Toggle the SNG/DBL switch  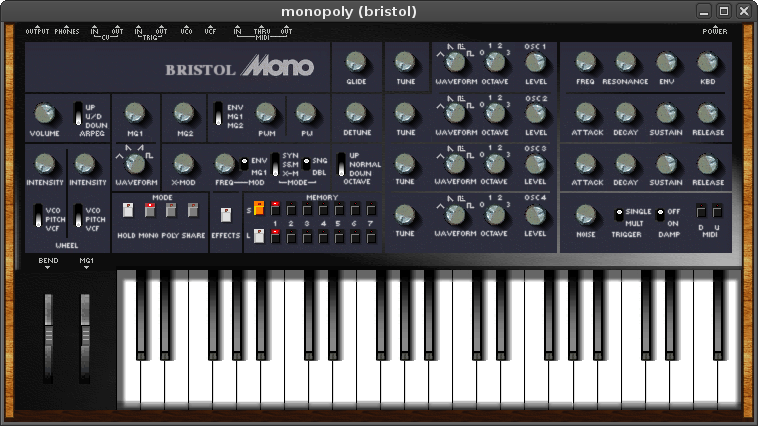(x=306, y=164)
